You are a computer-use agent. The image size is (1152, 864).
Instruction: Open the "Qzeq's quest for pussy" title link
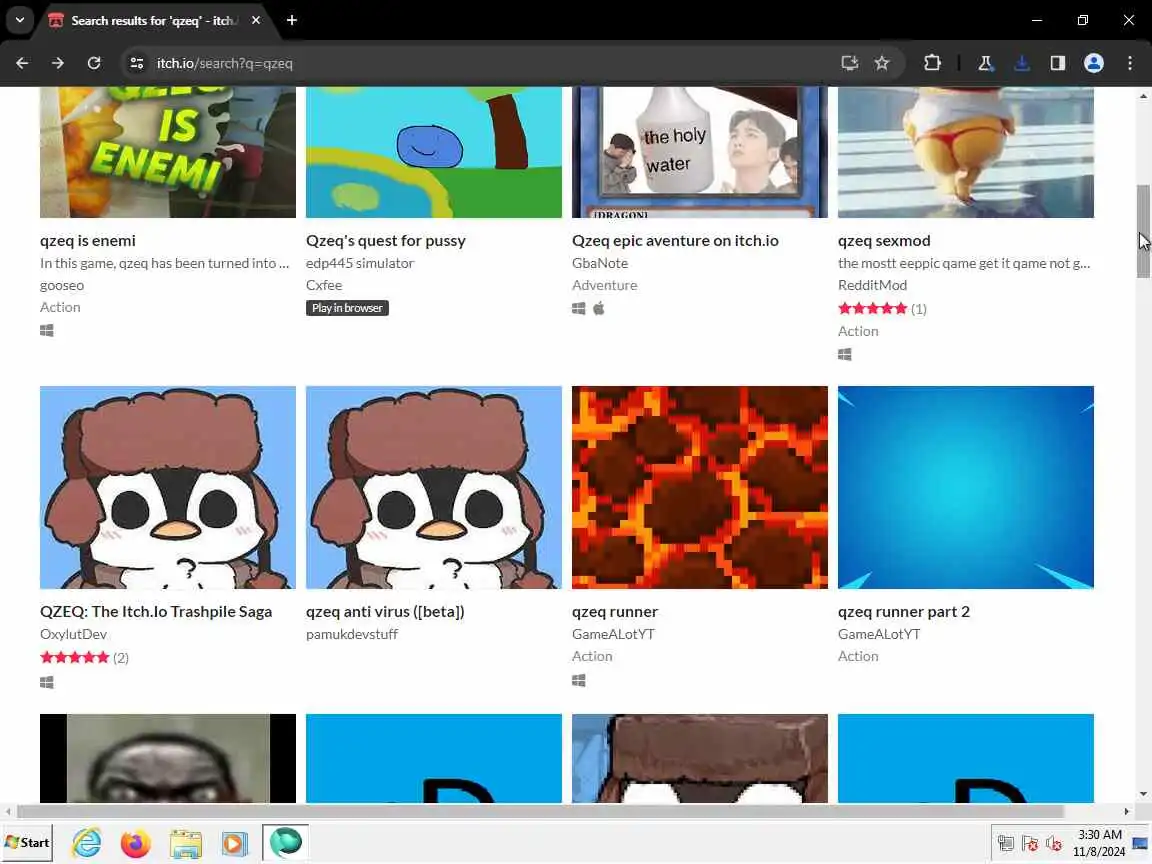point(386,240)
